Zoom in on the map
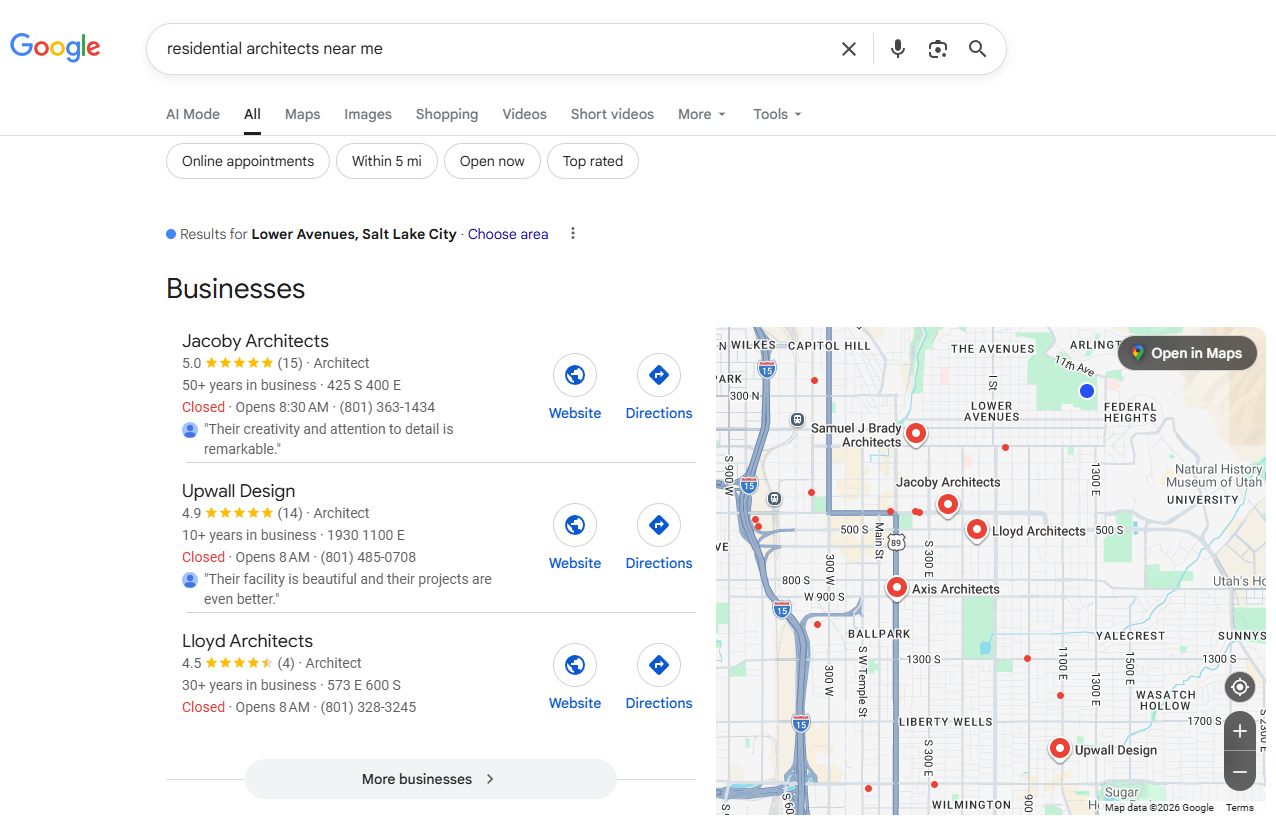This screenshot has width=1276, height=833. pyautogui.click(x=1239, y=731)
